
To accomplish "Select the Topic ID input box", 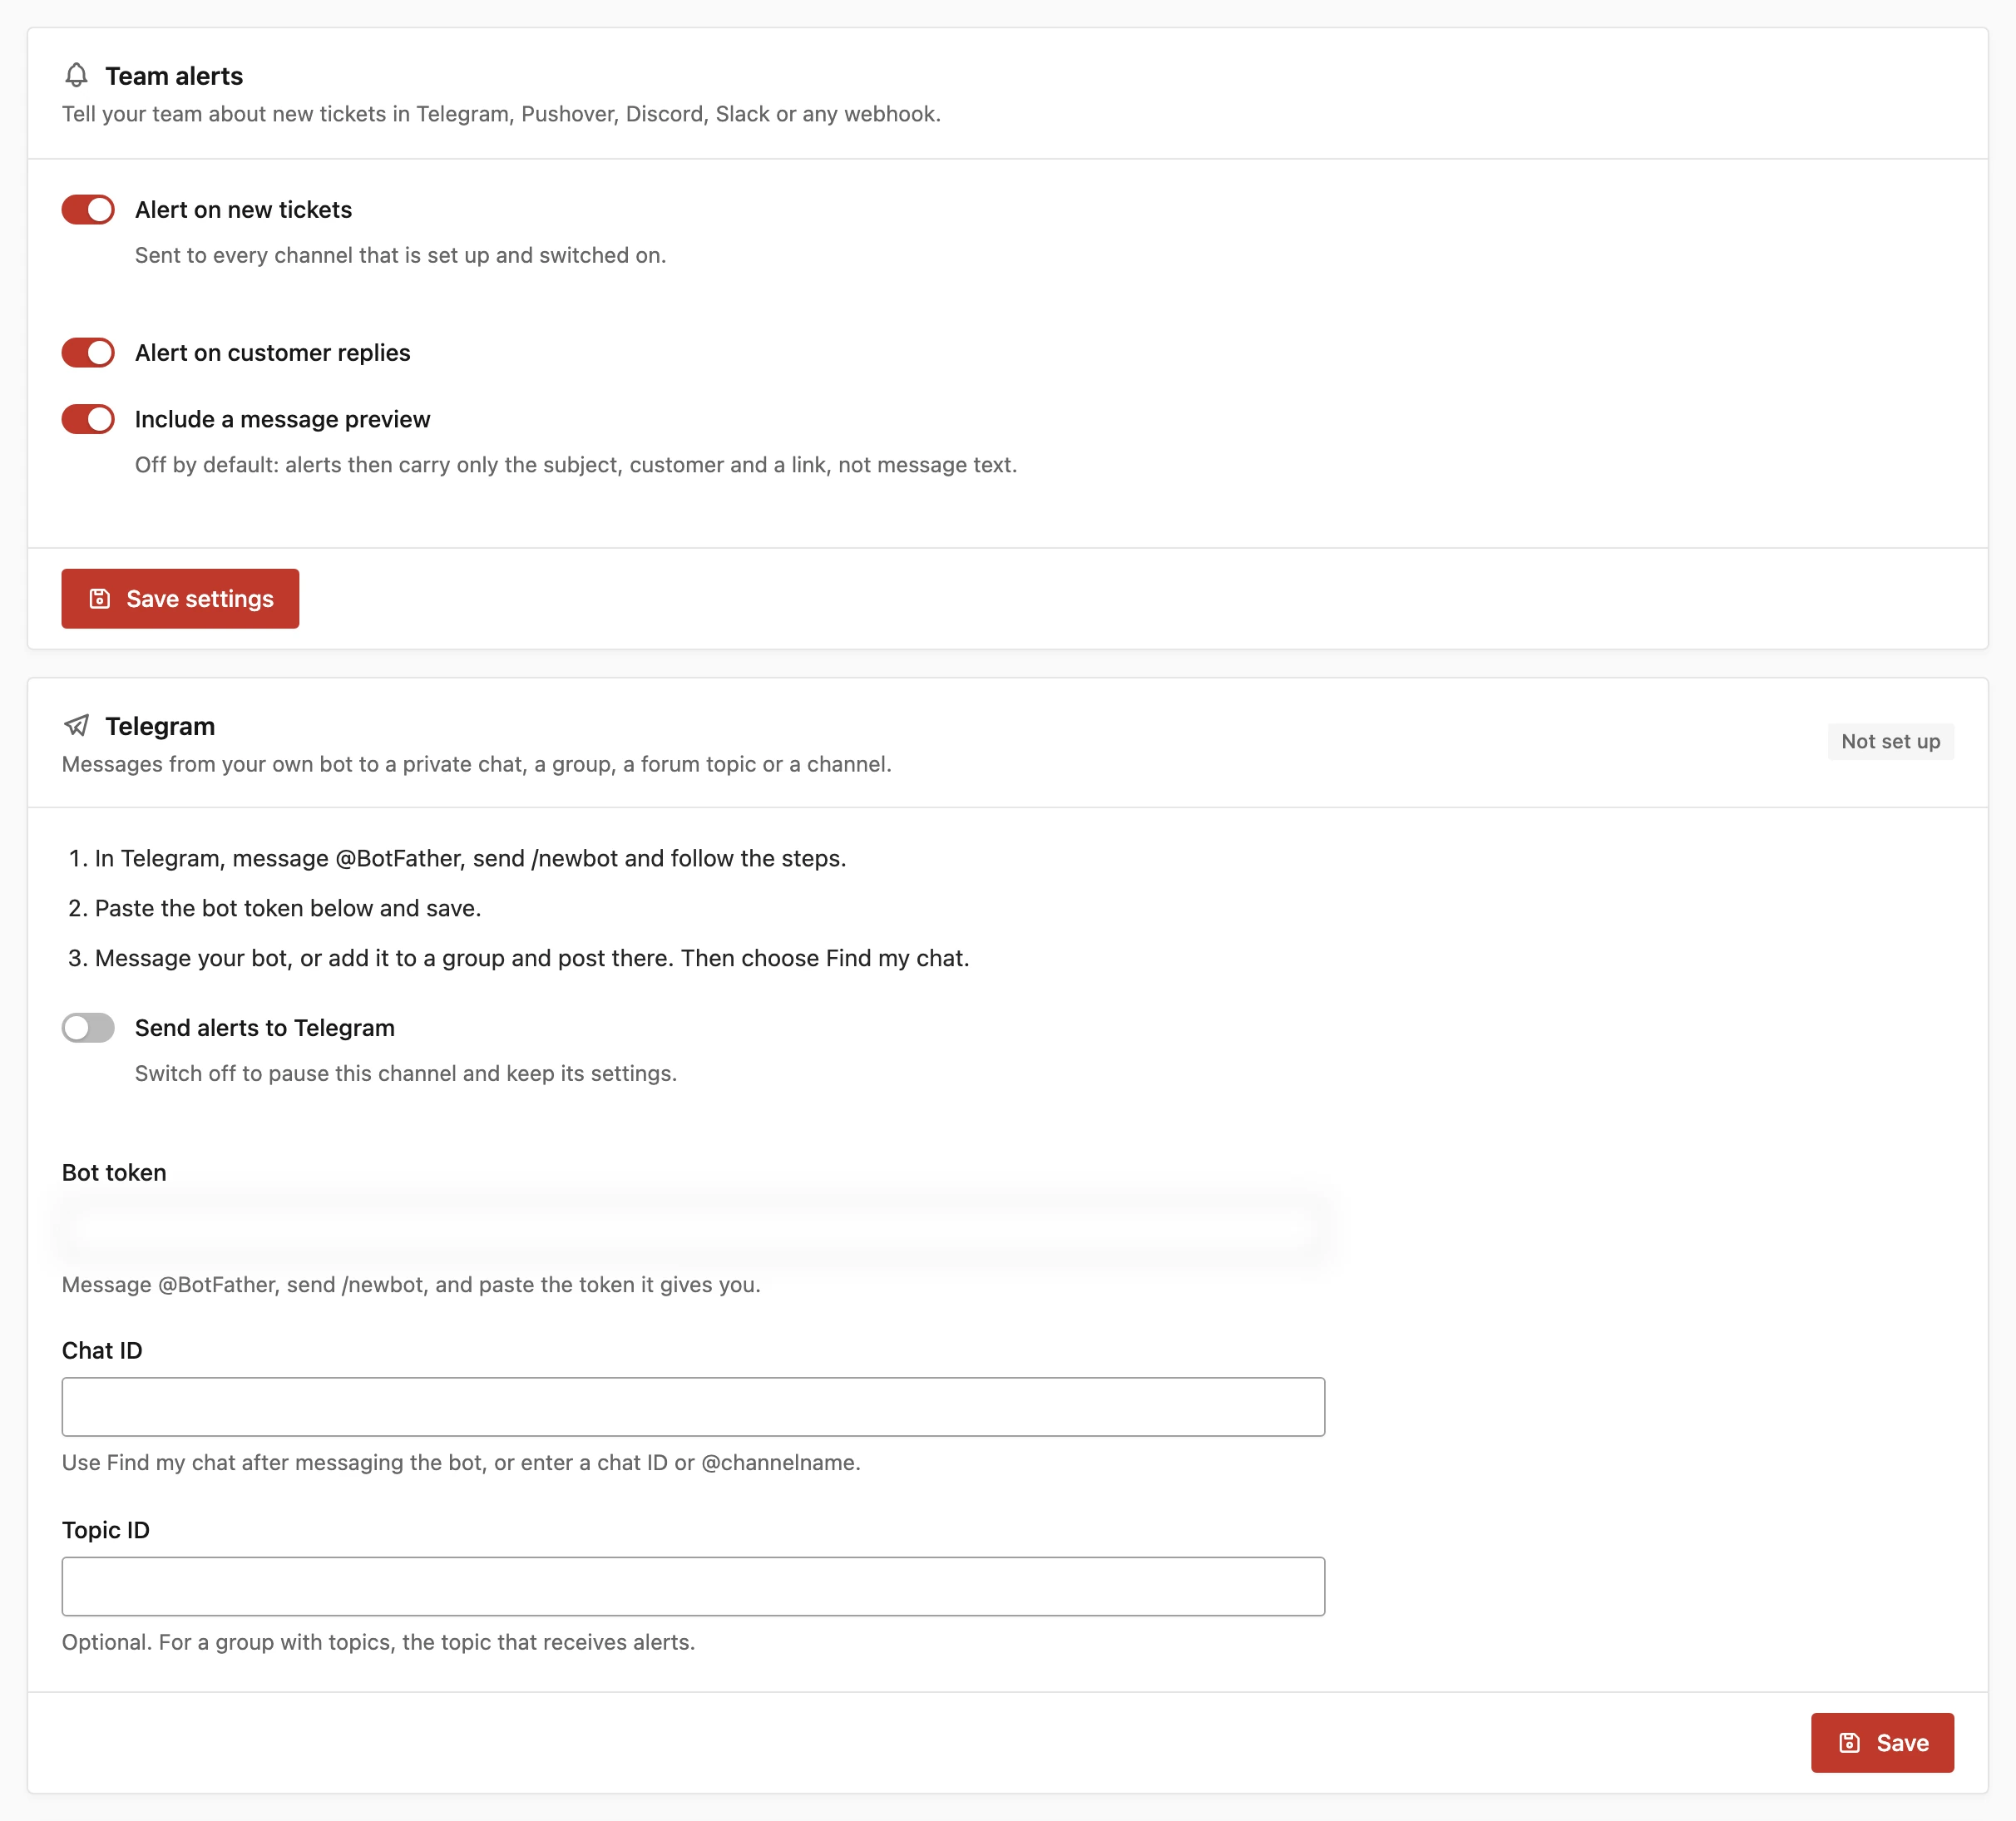I will (x=693, y=1586).
